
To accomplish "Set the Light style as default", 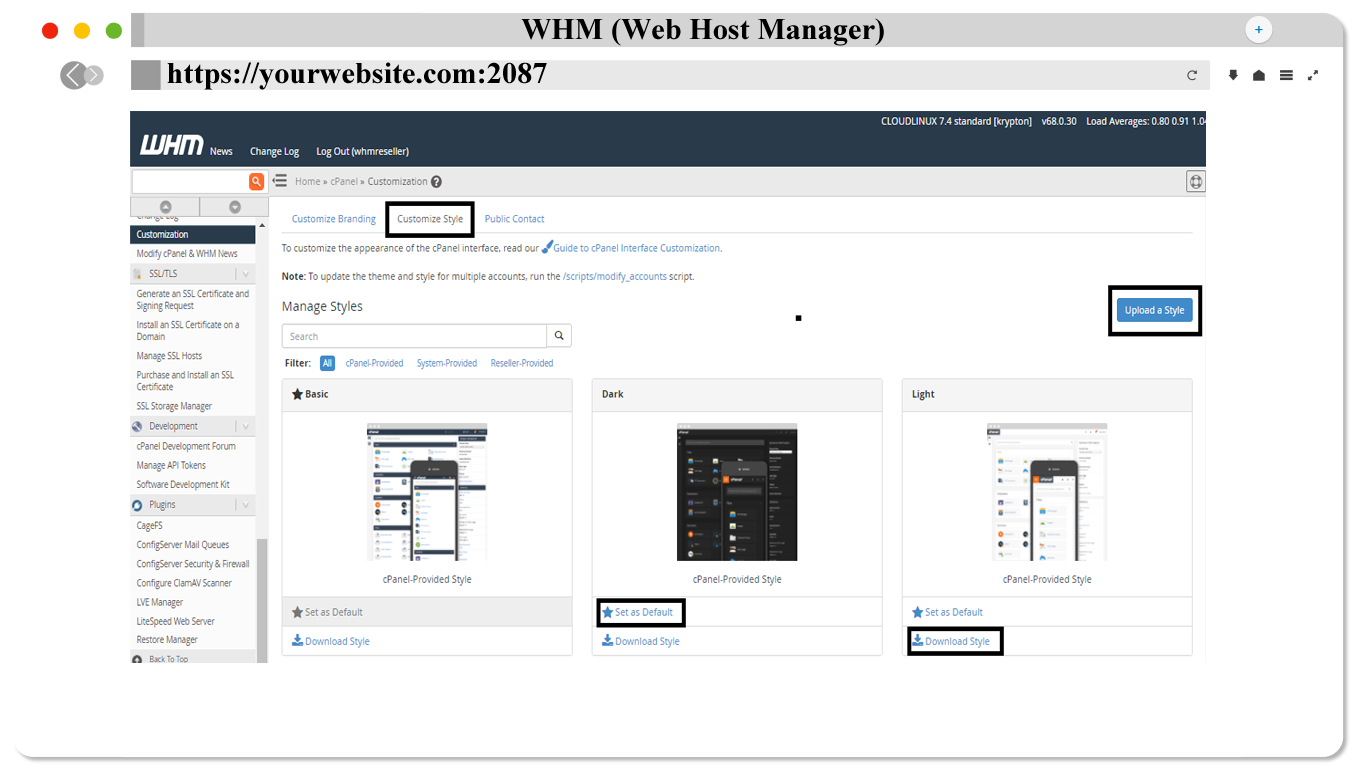I will pyautogui.click(x=947, y=612).
